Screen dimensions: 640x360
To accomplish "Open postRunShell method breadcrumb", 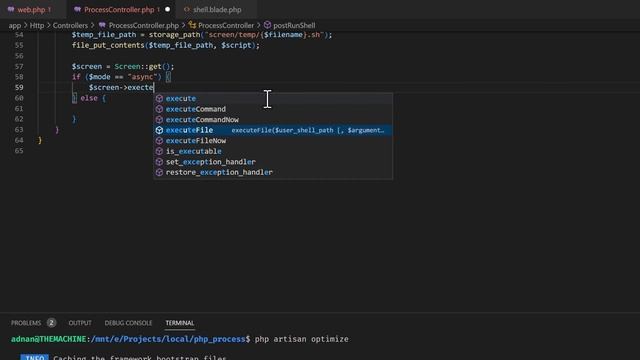I will [294, 25].
